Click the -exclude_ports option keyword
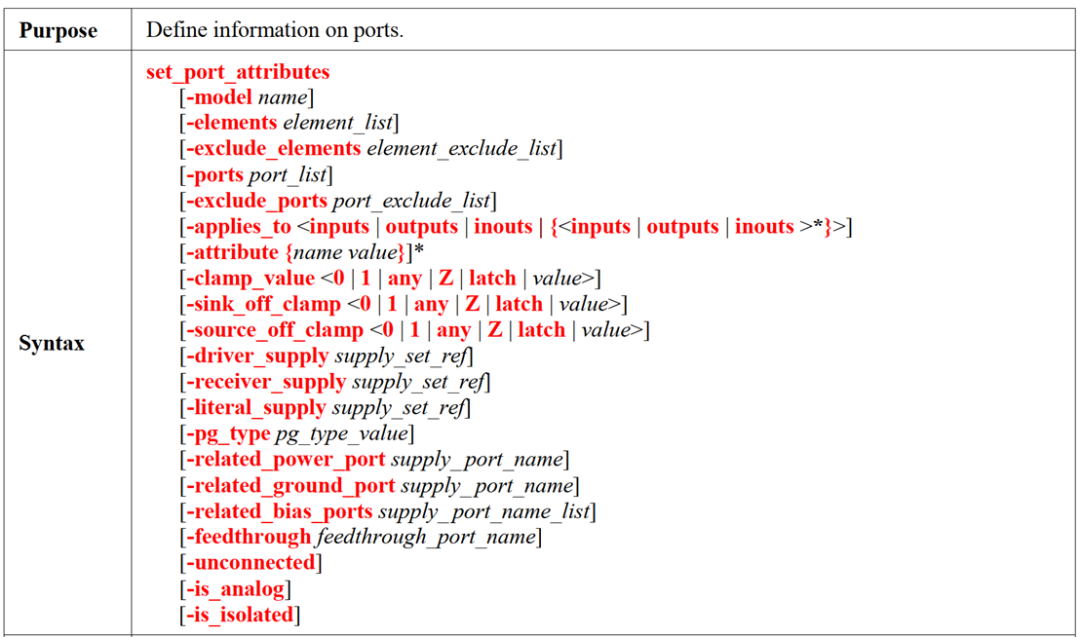1080x637 pixels. (x=256, y=201)
